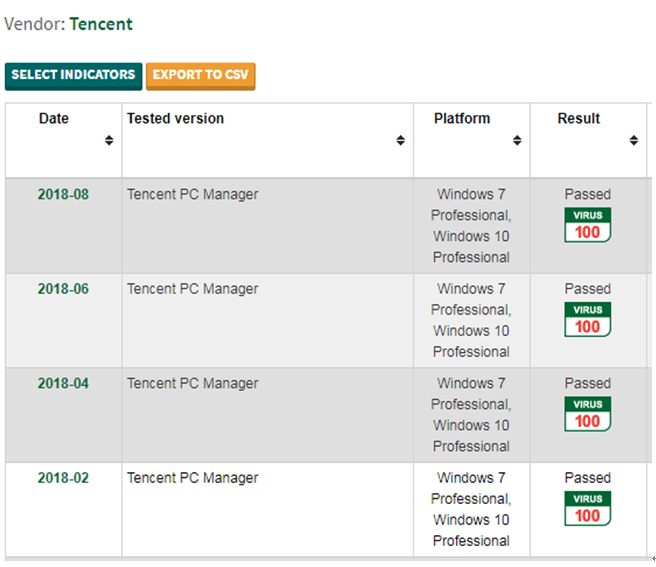
Task: Sort table by Date column arrows
Action: pos(109,141)
